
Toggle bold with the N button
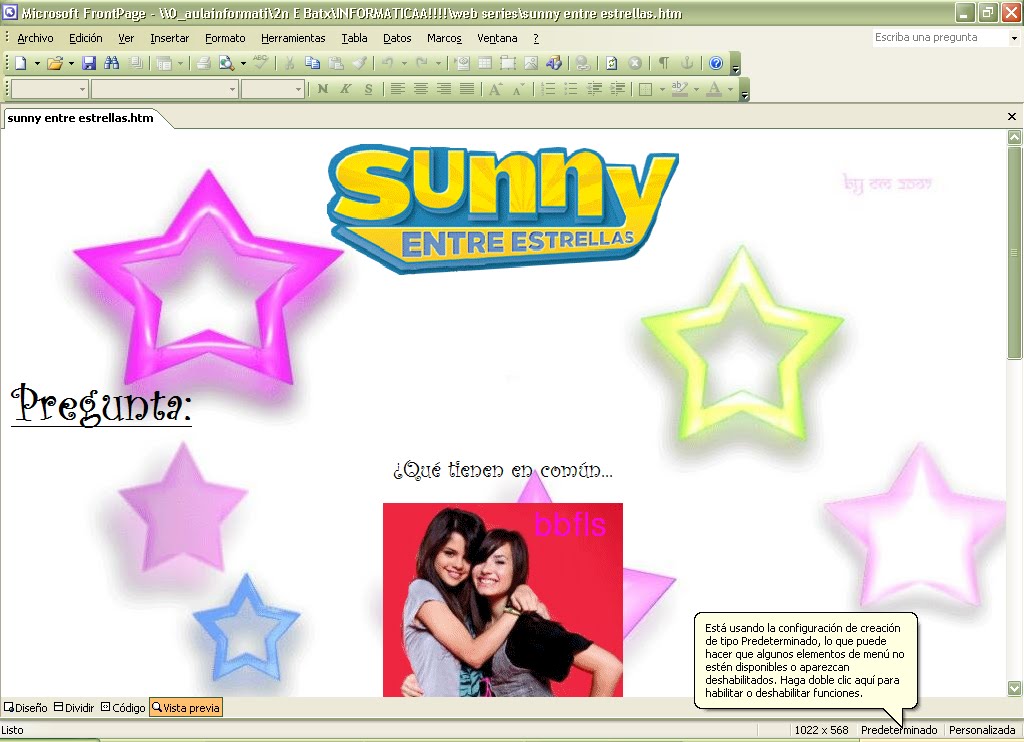pos(323,89)
